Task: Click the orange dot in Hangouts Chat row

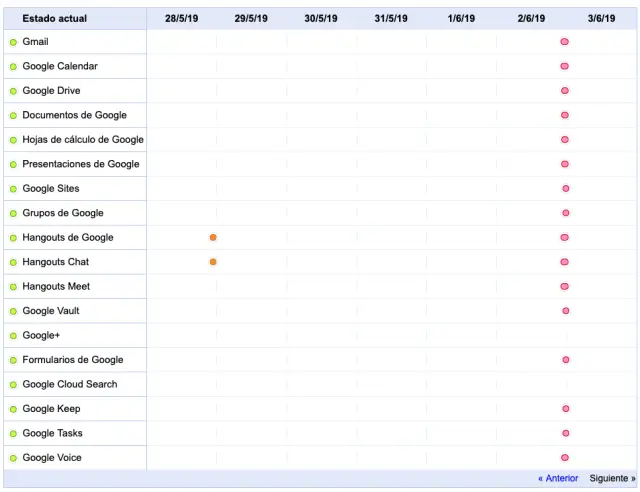Action: pyautogui.click(x=213, y=262)
